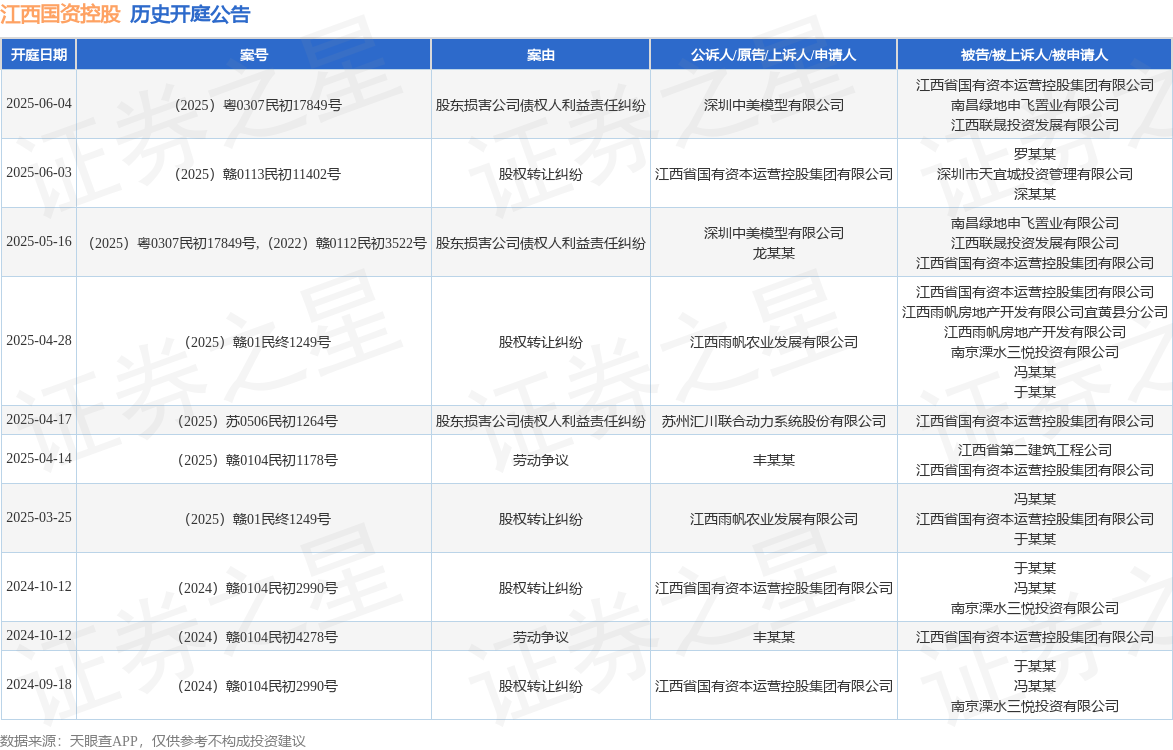This screenshot has width=1173, height=750.
Task: Click defendant 江西省国有资本运营控股集团有限公司 in 2025-04-17 row
Action: point(1035,421)
